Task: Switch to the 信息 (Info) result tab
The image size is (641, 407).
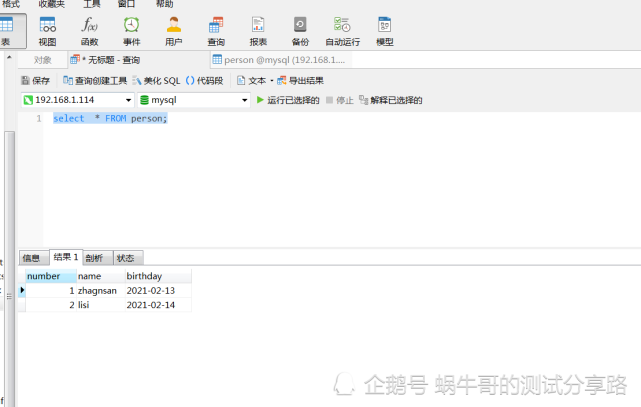Action: [34, 258]
